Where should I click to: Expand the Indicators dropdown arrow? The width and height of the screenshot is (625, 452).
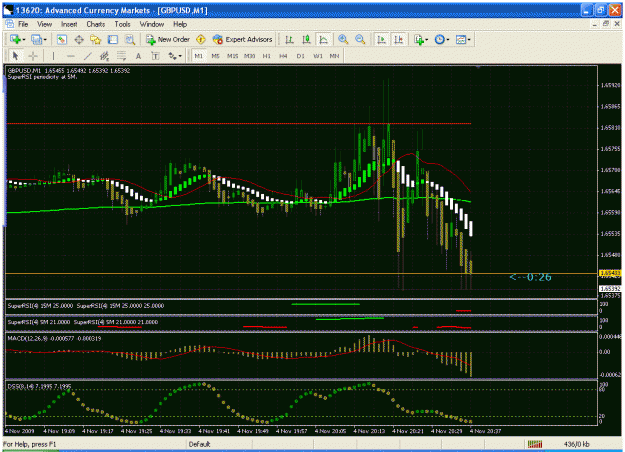coord(426,40)
